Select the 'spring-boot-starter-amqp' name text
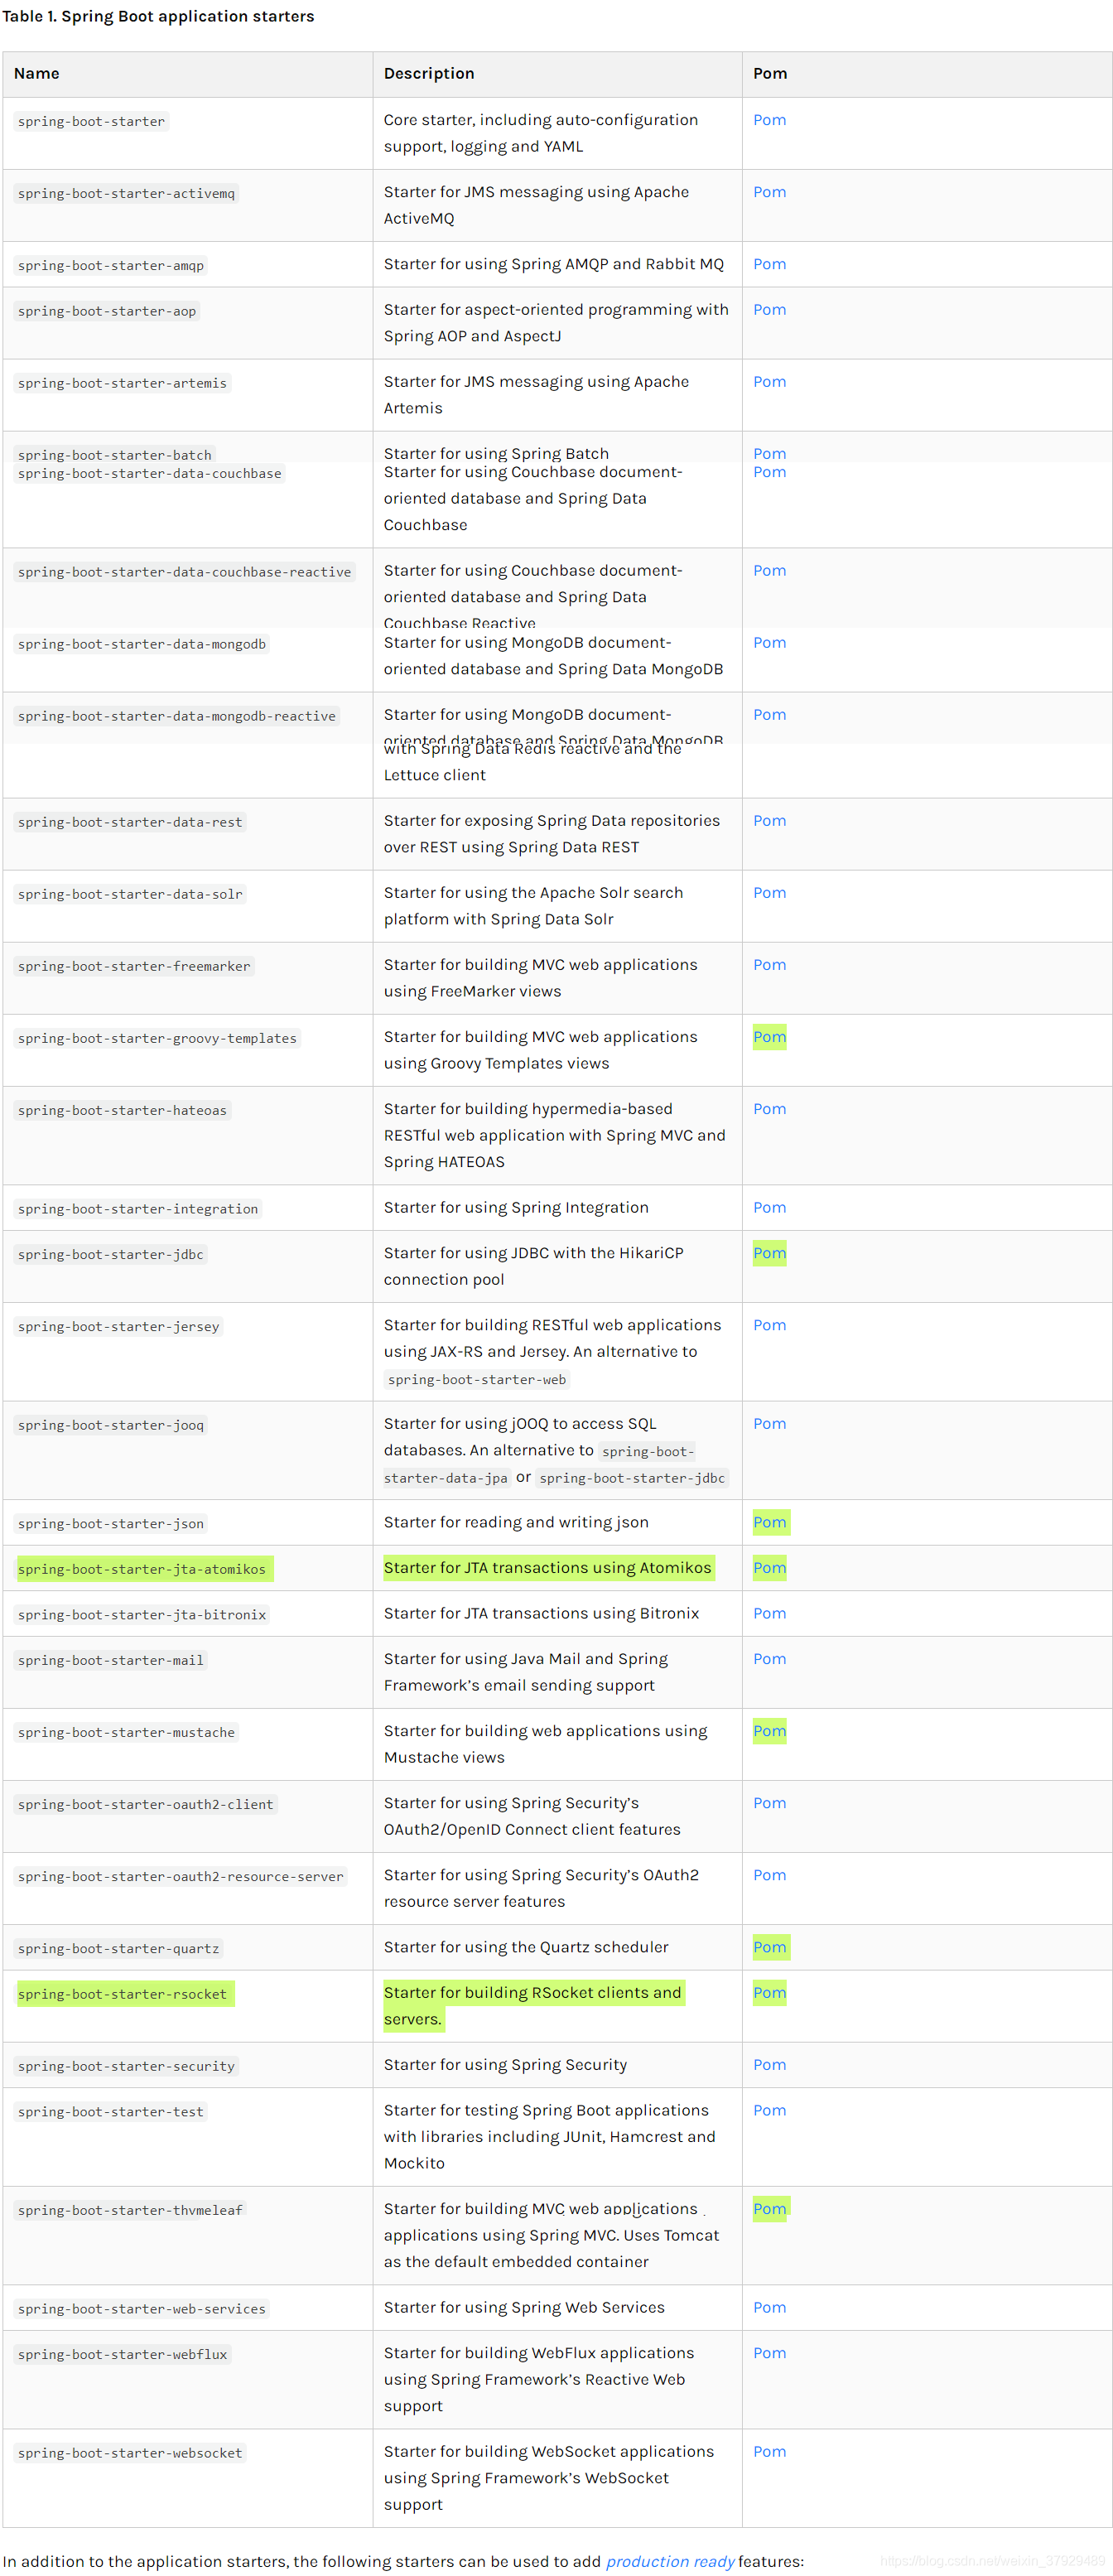The width and height of the screenshot is (1113, 2576). coord(110,266)
